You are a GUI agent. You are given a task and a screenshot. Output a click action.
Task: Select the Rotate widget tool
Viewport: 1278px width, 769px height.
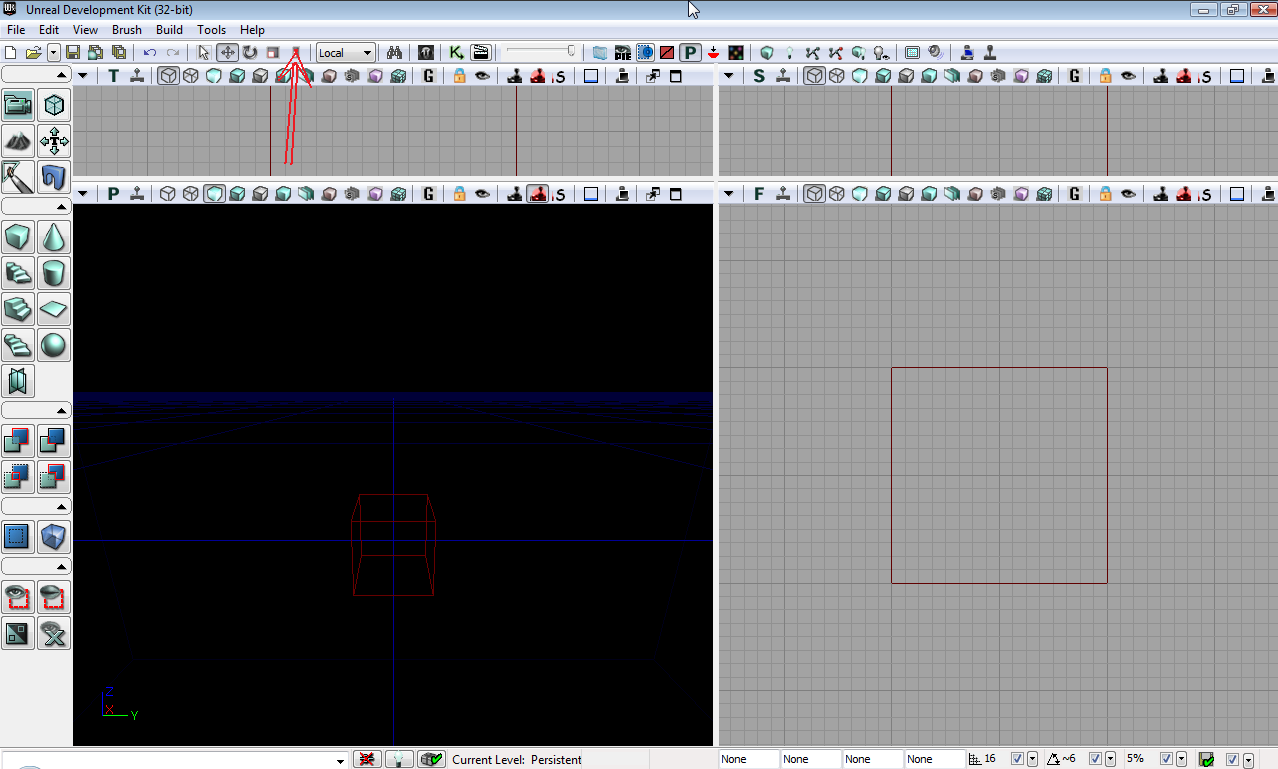click(x=250, y=53)
